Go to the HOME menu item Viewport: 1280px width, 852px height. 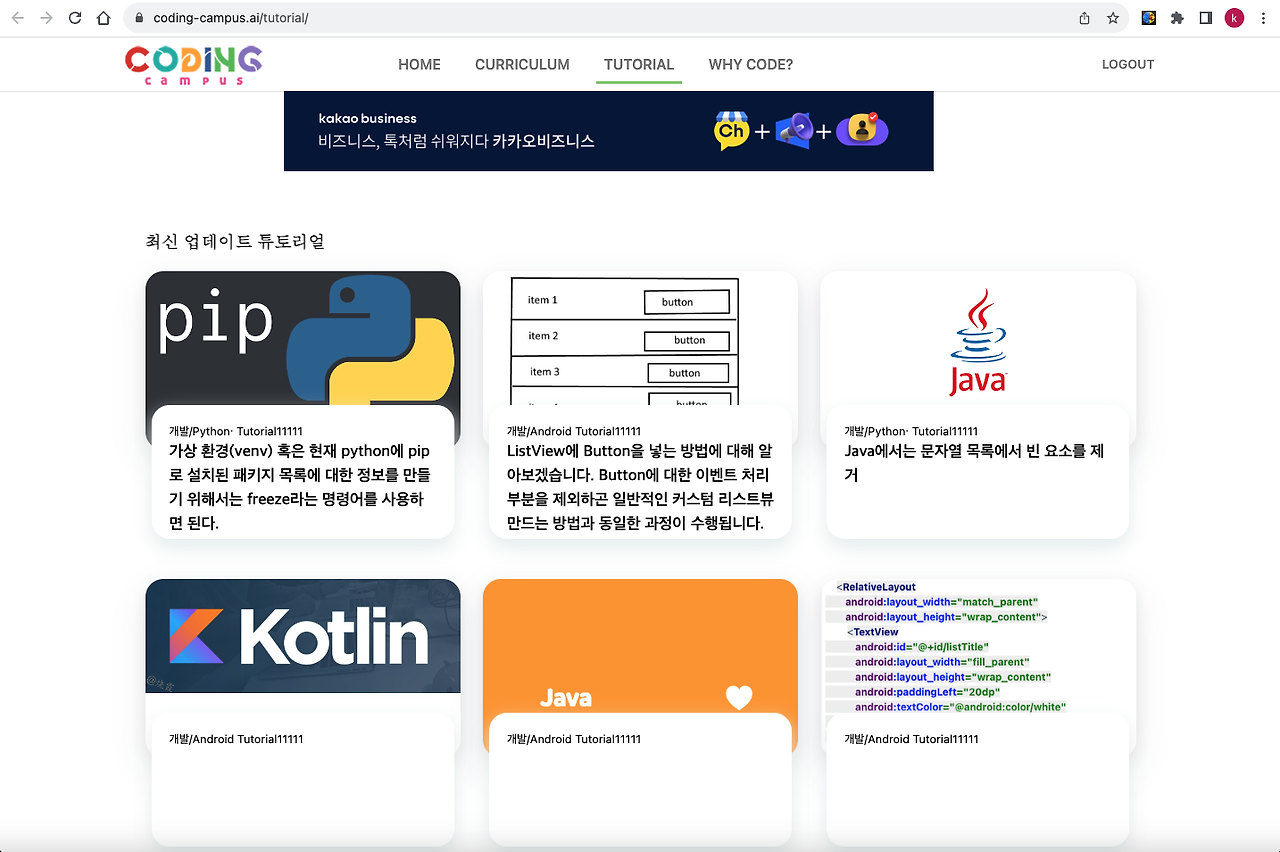tap(419, 64)
